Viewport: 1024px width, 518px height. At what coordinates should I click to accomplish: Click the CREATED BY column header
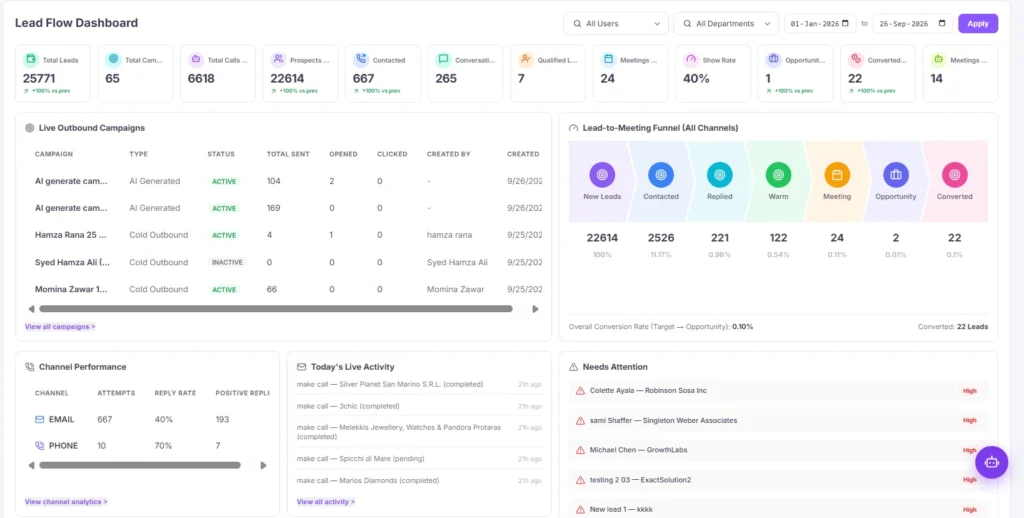click(x=449, y=154)
